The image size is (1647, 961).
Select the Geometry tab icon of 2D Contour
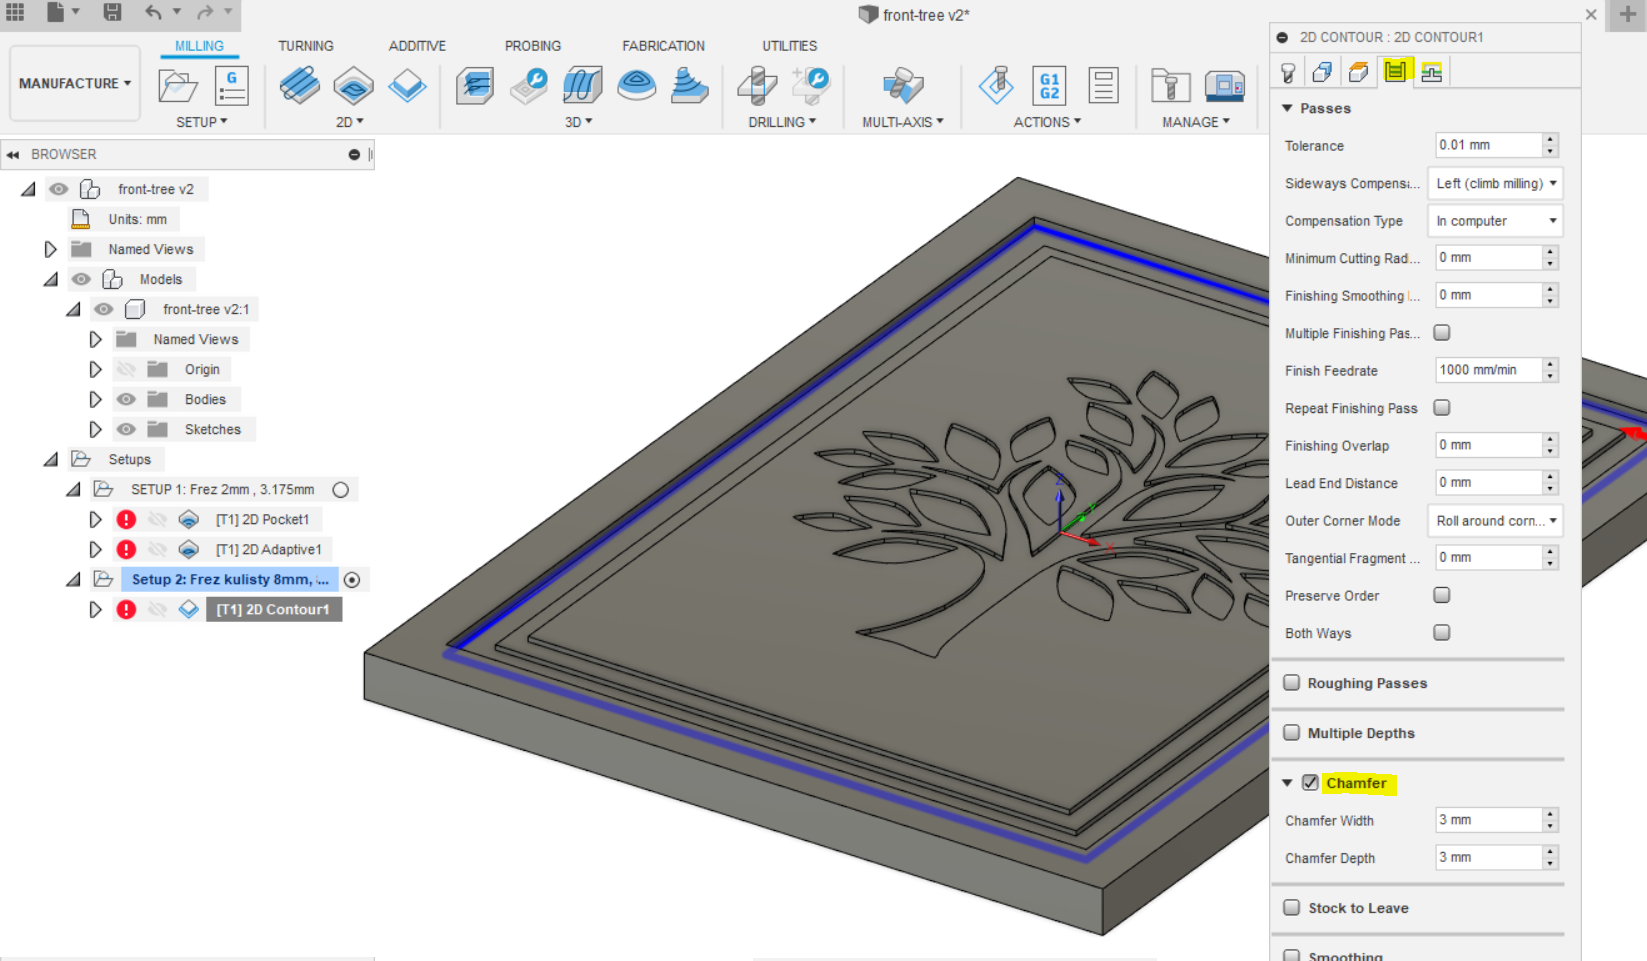(1322, 71)
